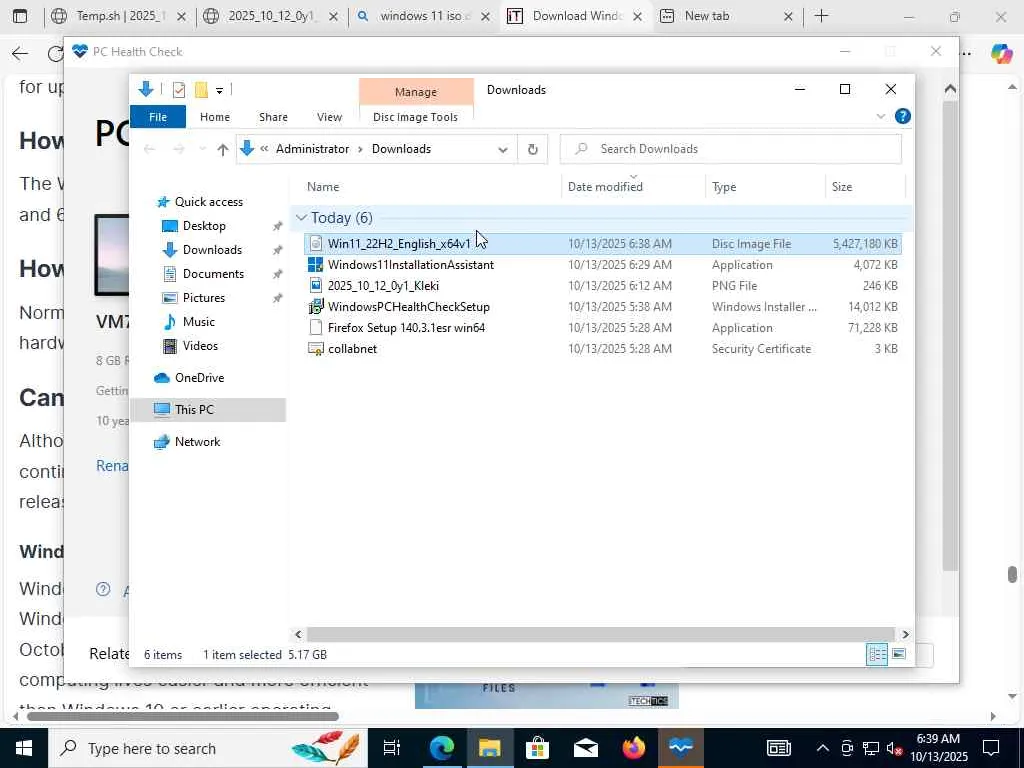Select the collabnet certificate icon
This screenshot has height=768, width=1024.
click(315, 349)
